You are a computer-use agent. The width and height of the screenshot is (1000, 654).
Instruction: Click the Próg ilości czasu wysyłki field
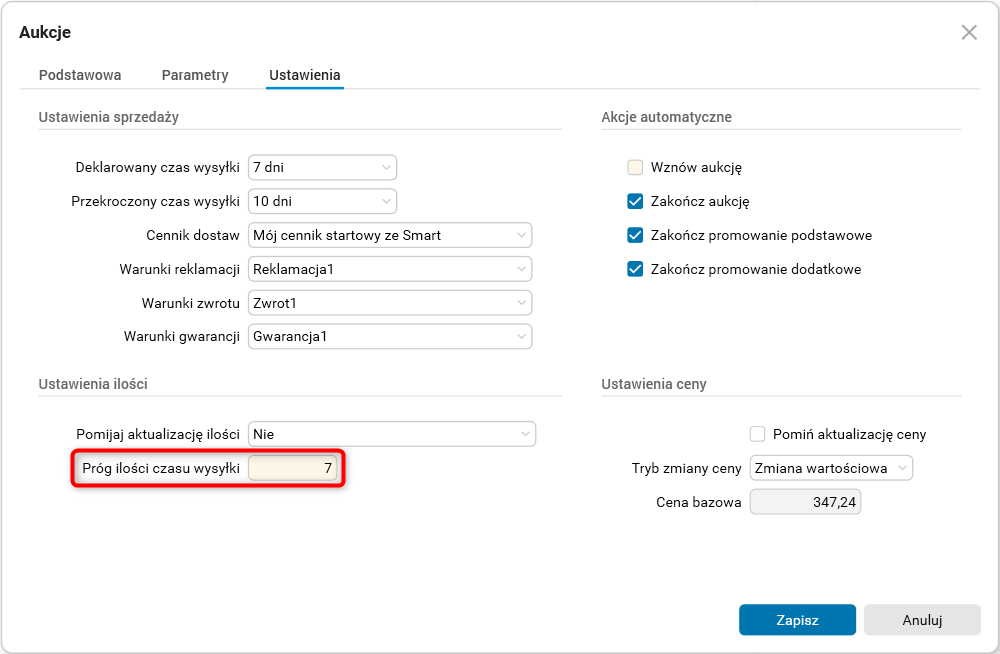[294, 468]
